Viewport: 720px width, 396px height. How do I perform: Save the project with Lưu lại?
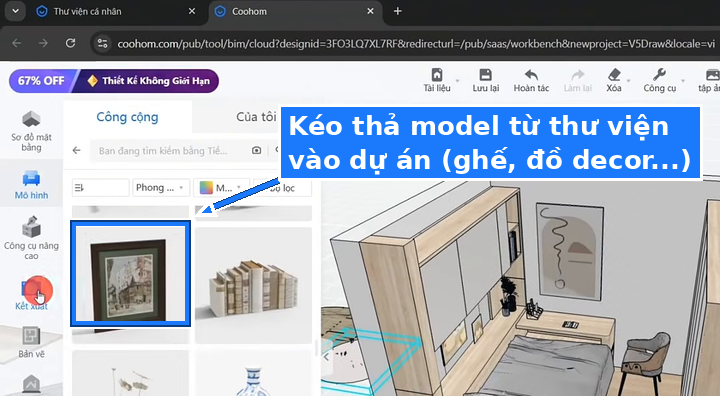click(485, 80)
